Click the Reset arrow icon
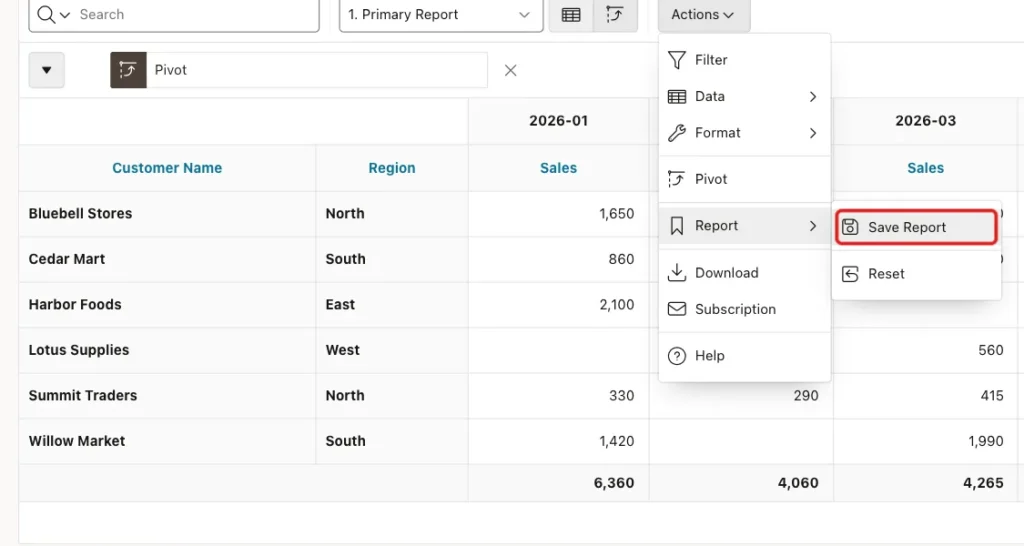The height and width of the screenshot is (546, 1024). [x=850, y=274]
